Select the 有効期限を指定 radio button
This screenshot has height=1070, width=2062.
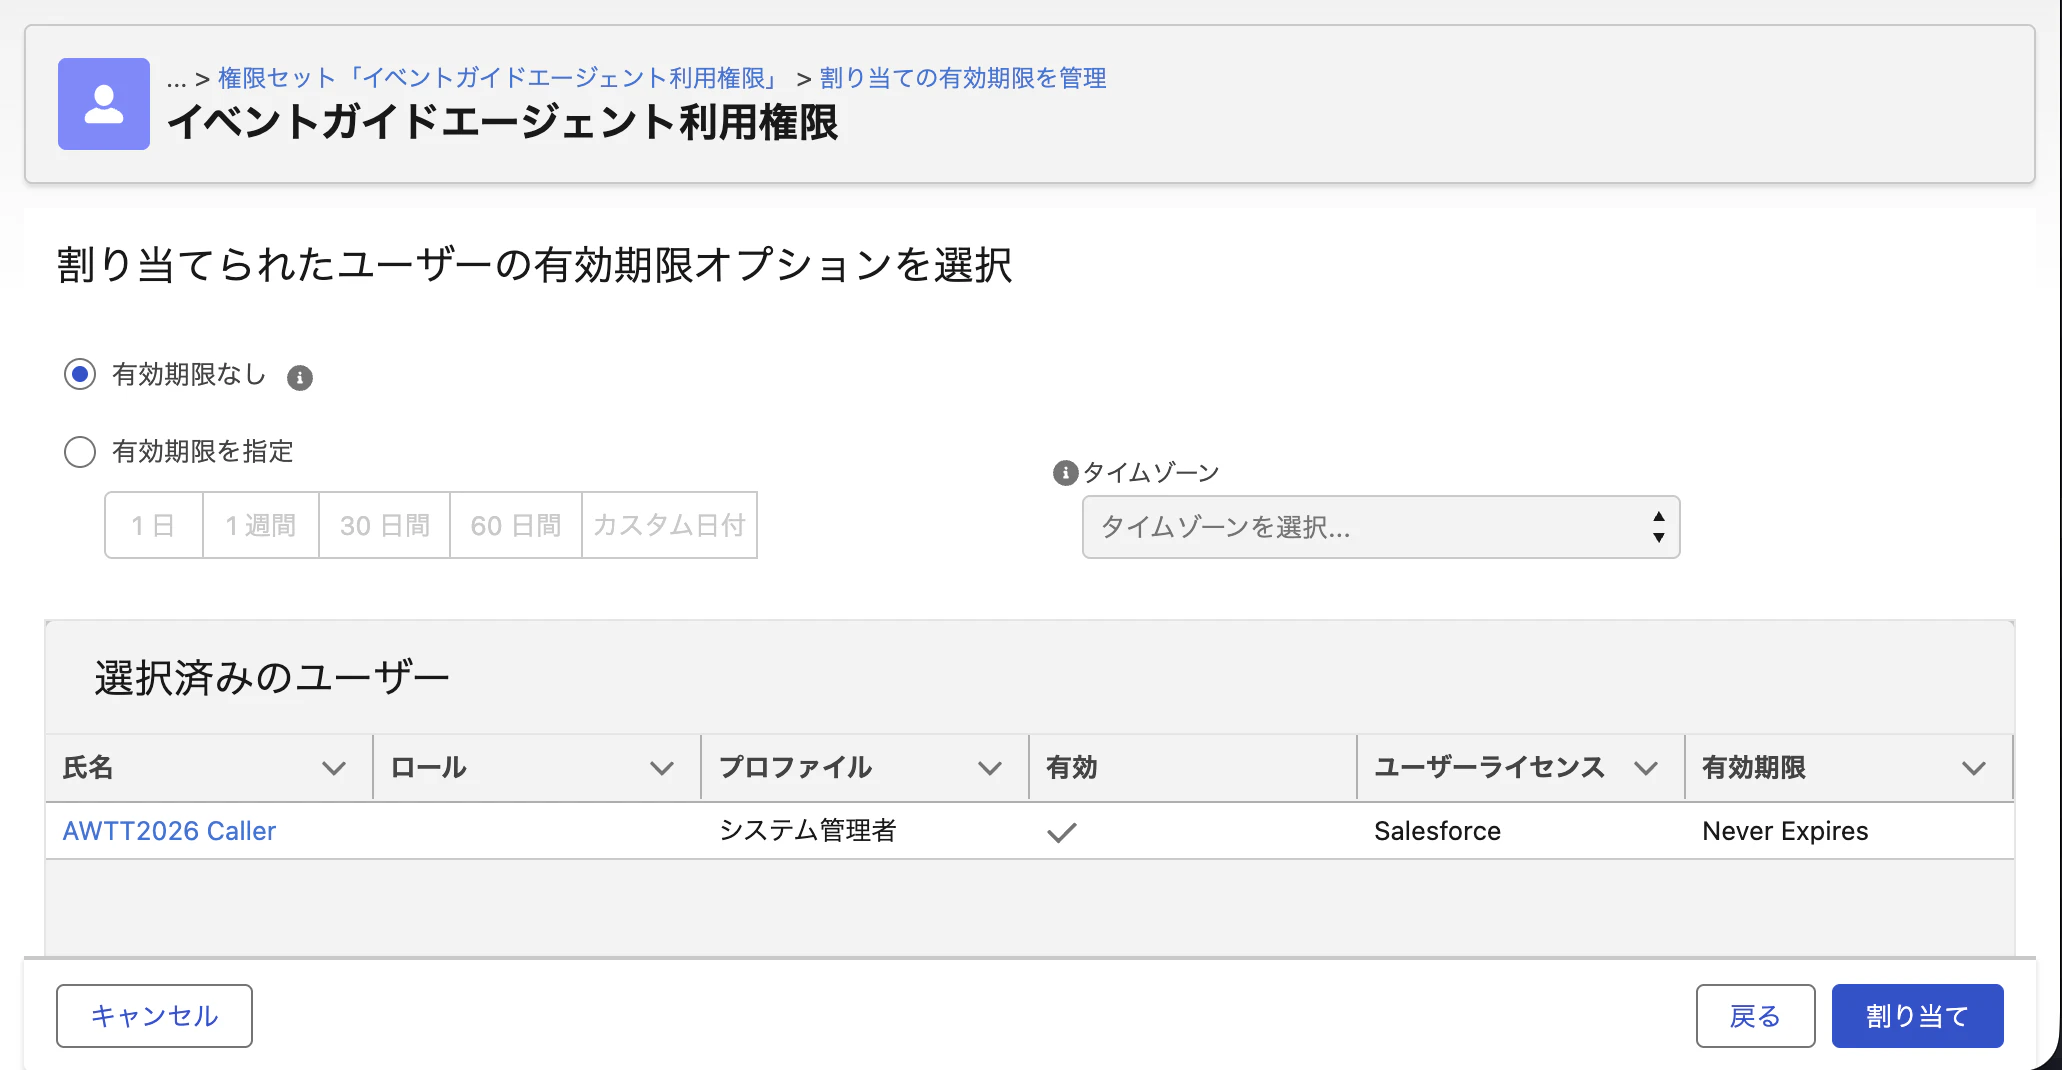pyautogui.click(x=80, y=452)
